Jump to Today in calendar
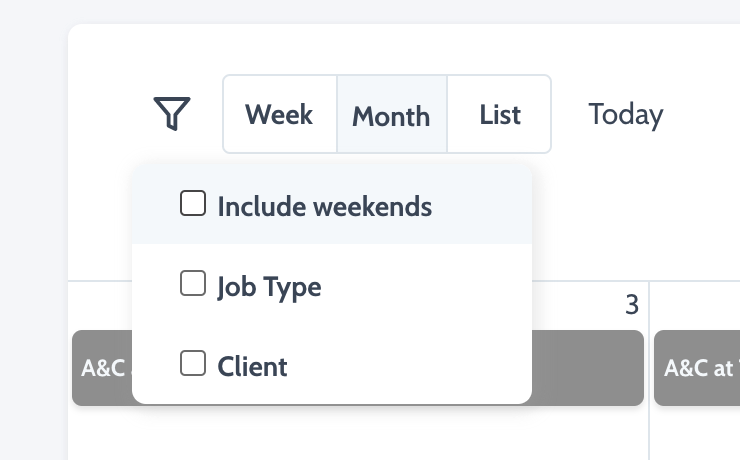This screenshot has height=460, width=740. click(x=625, y=114)
